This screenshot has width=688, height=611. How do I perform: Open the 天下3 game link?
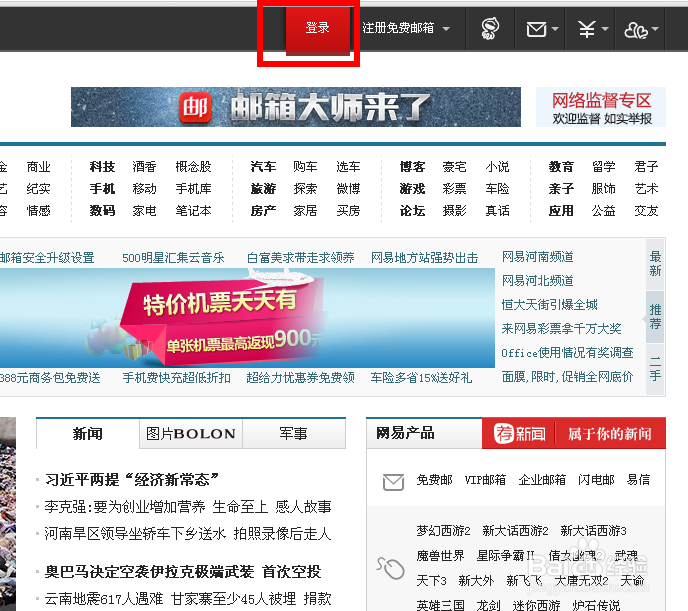coord(431,581)
